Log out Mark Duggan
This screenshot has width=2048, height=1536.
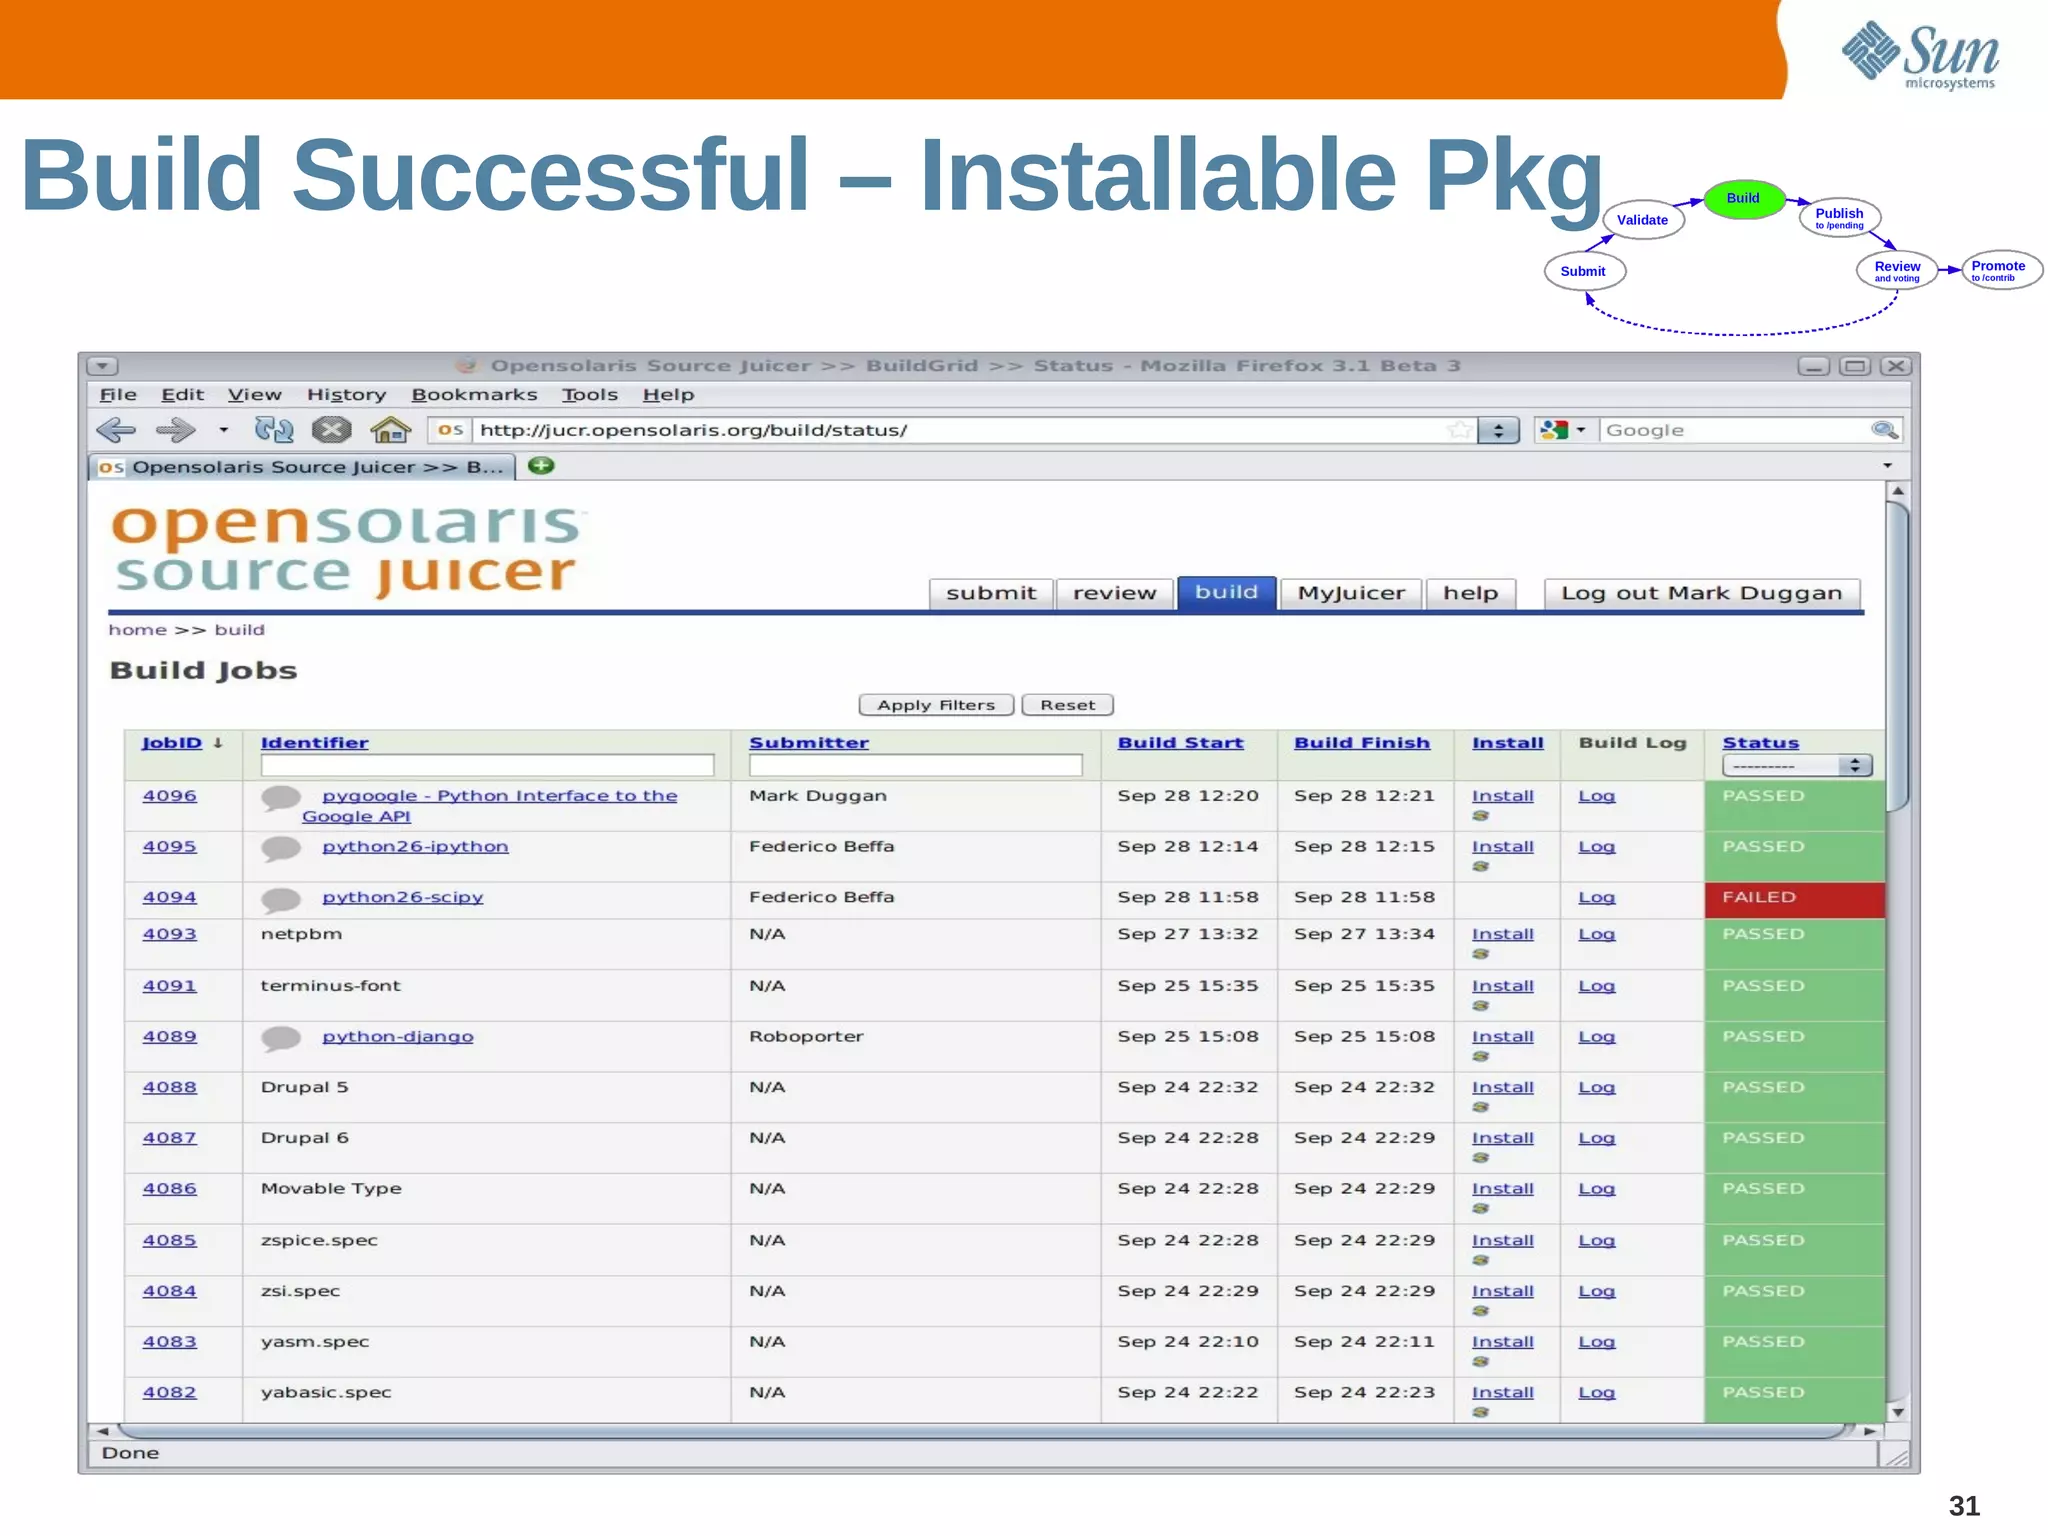1702,594
